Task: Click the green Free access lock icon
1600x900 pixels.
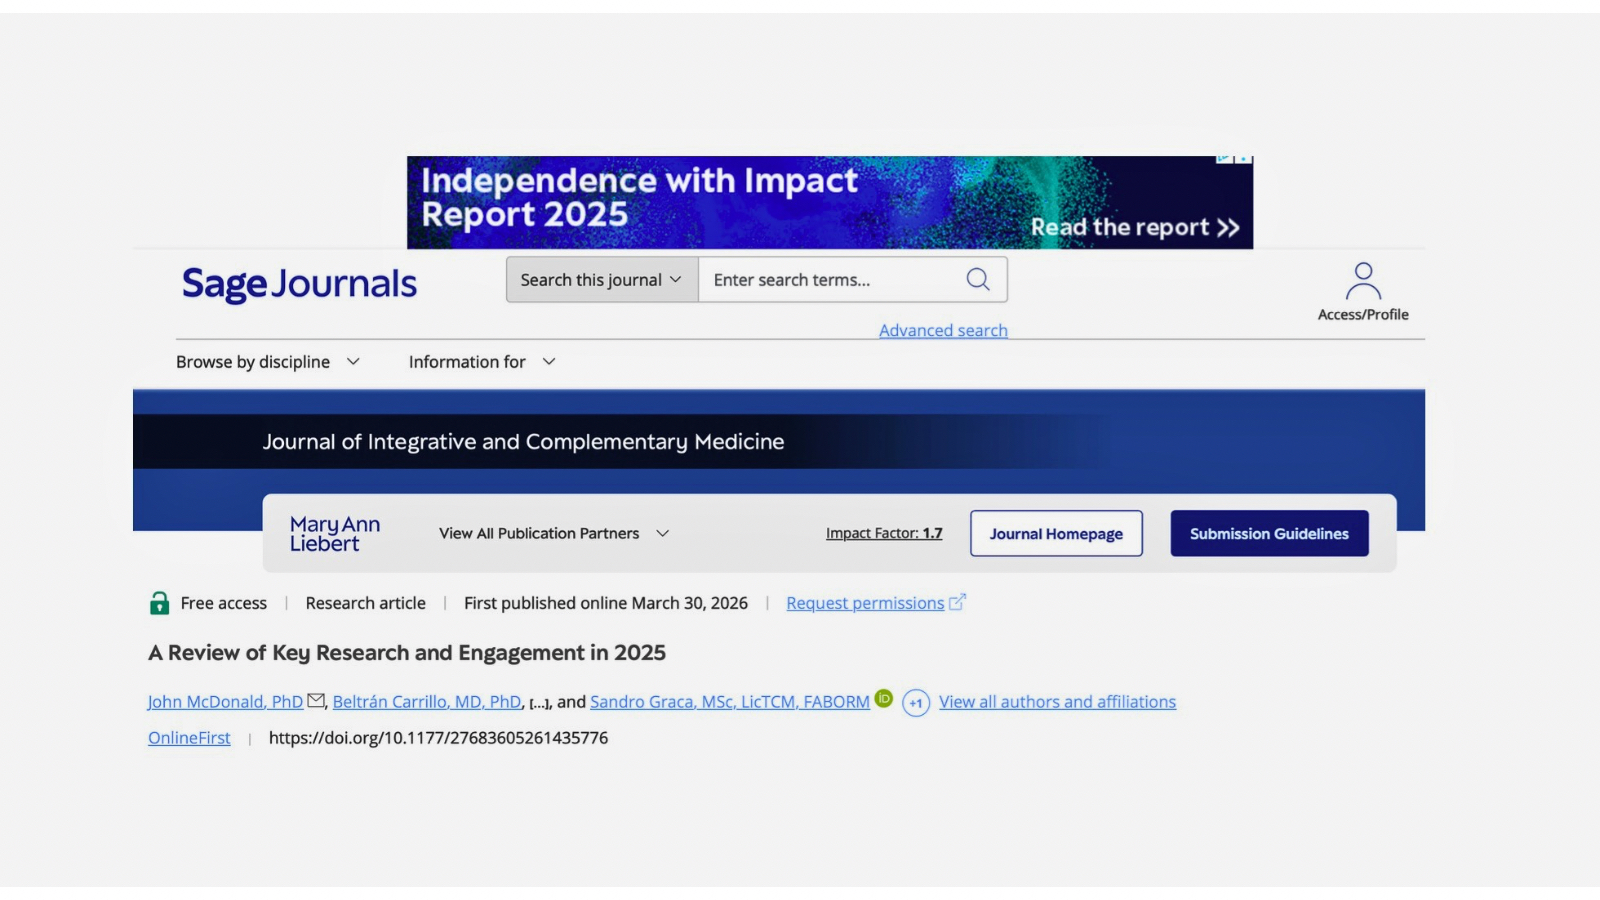Action: pos(159,603)
